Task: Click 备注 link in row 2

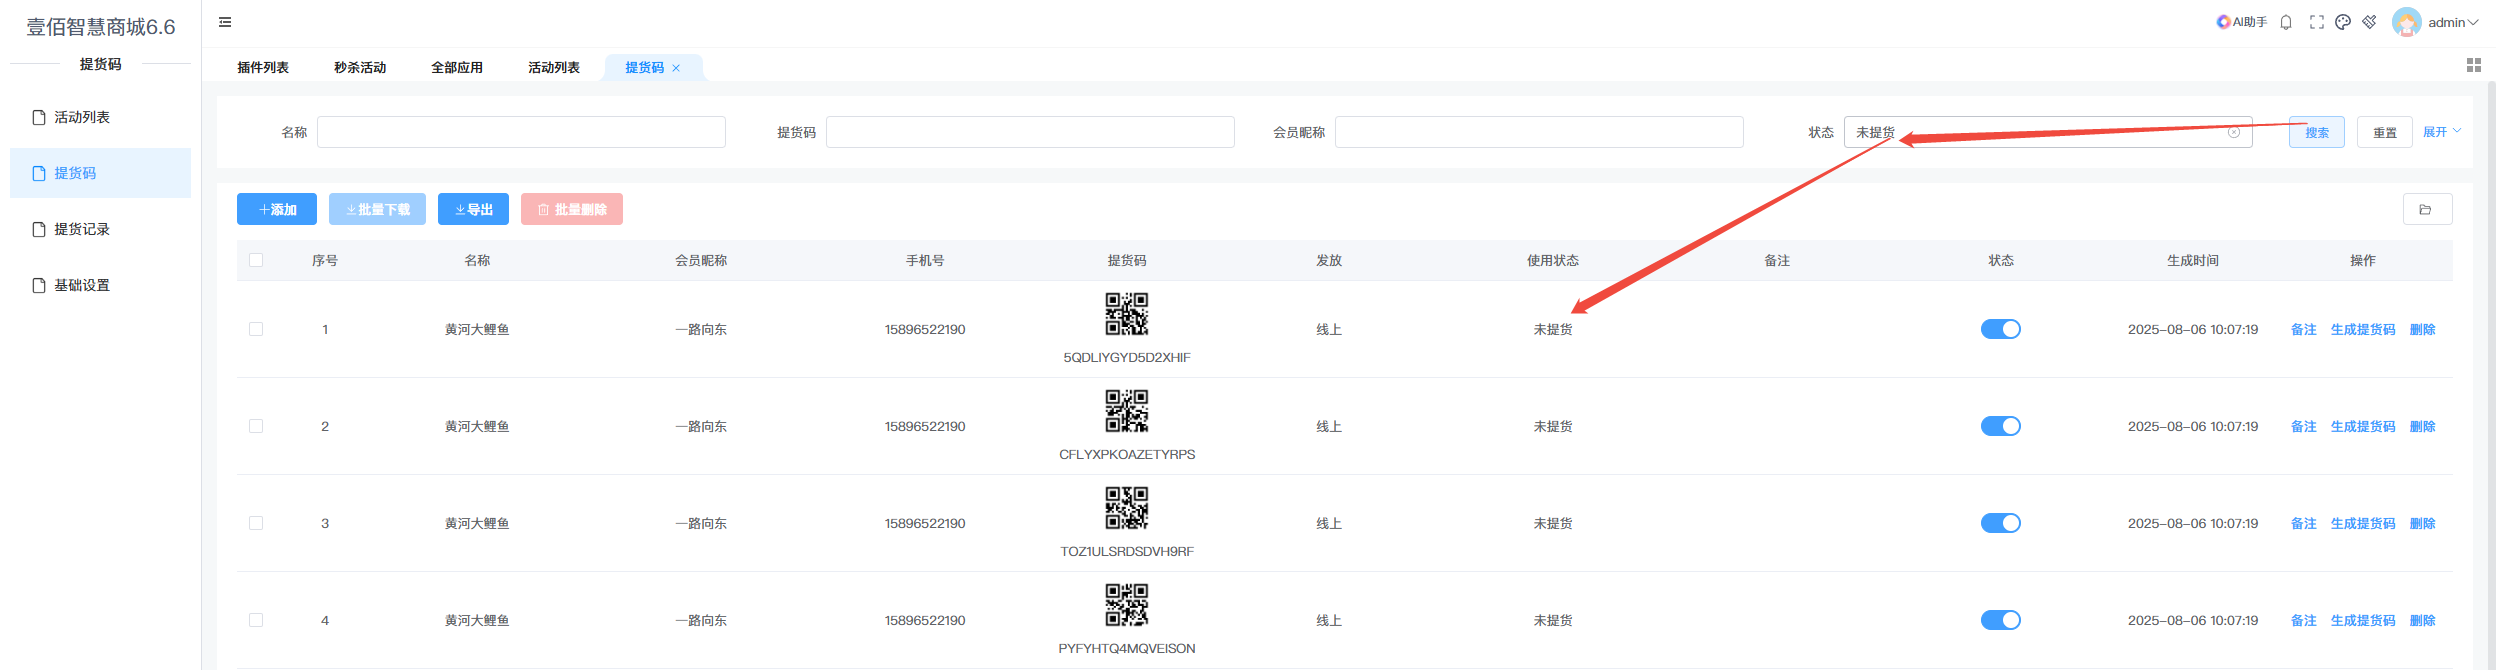Action: (2304, 426)
